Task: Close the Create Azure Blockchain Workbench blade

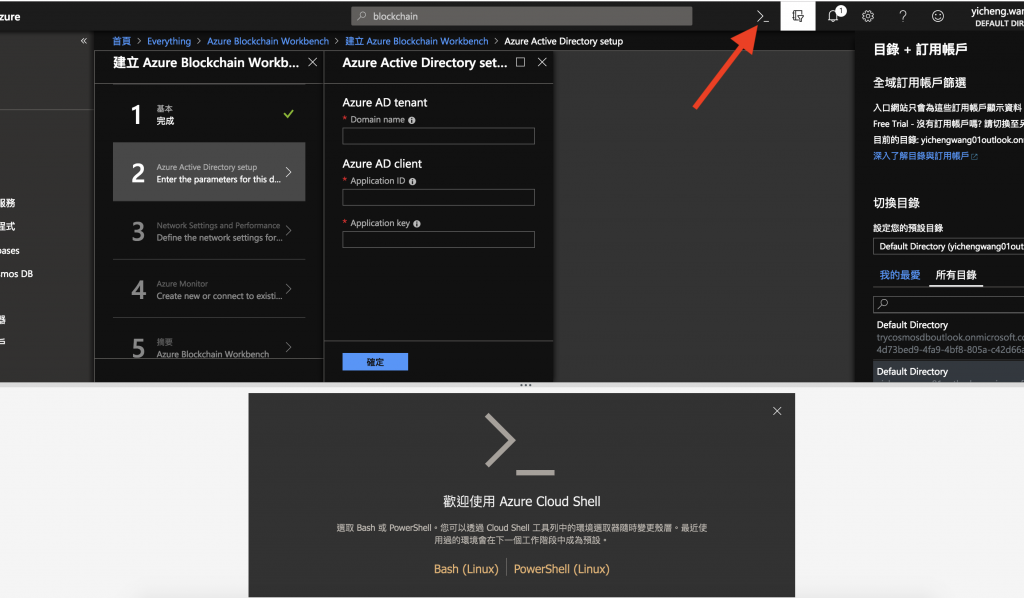Action: click(x=313, y=62)
